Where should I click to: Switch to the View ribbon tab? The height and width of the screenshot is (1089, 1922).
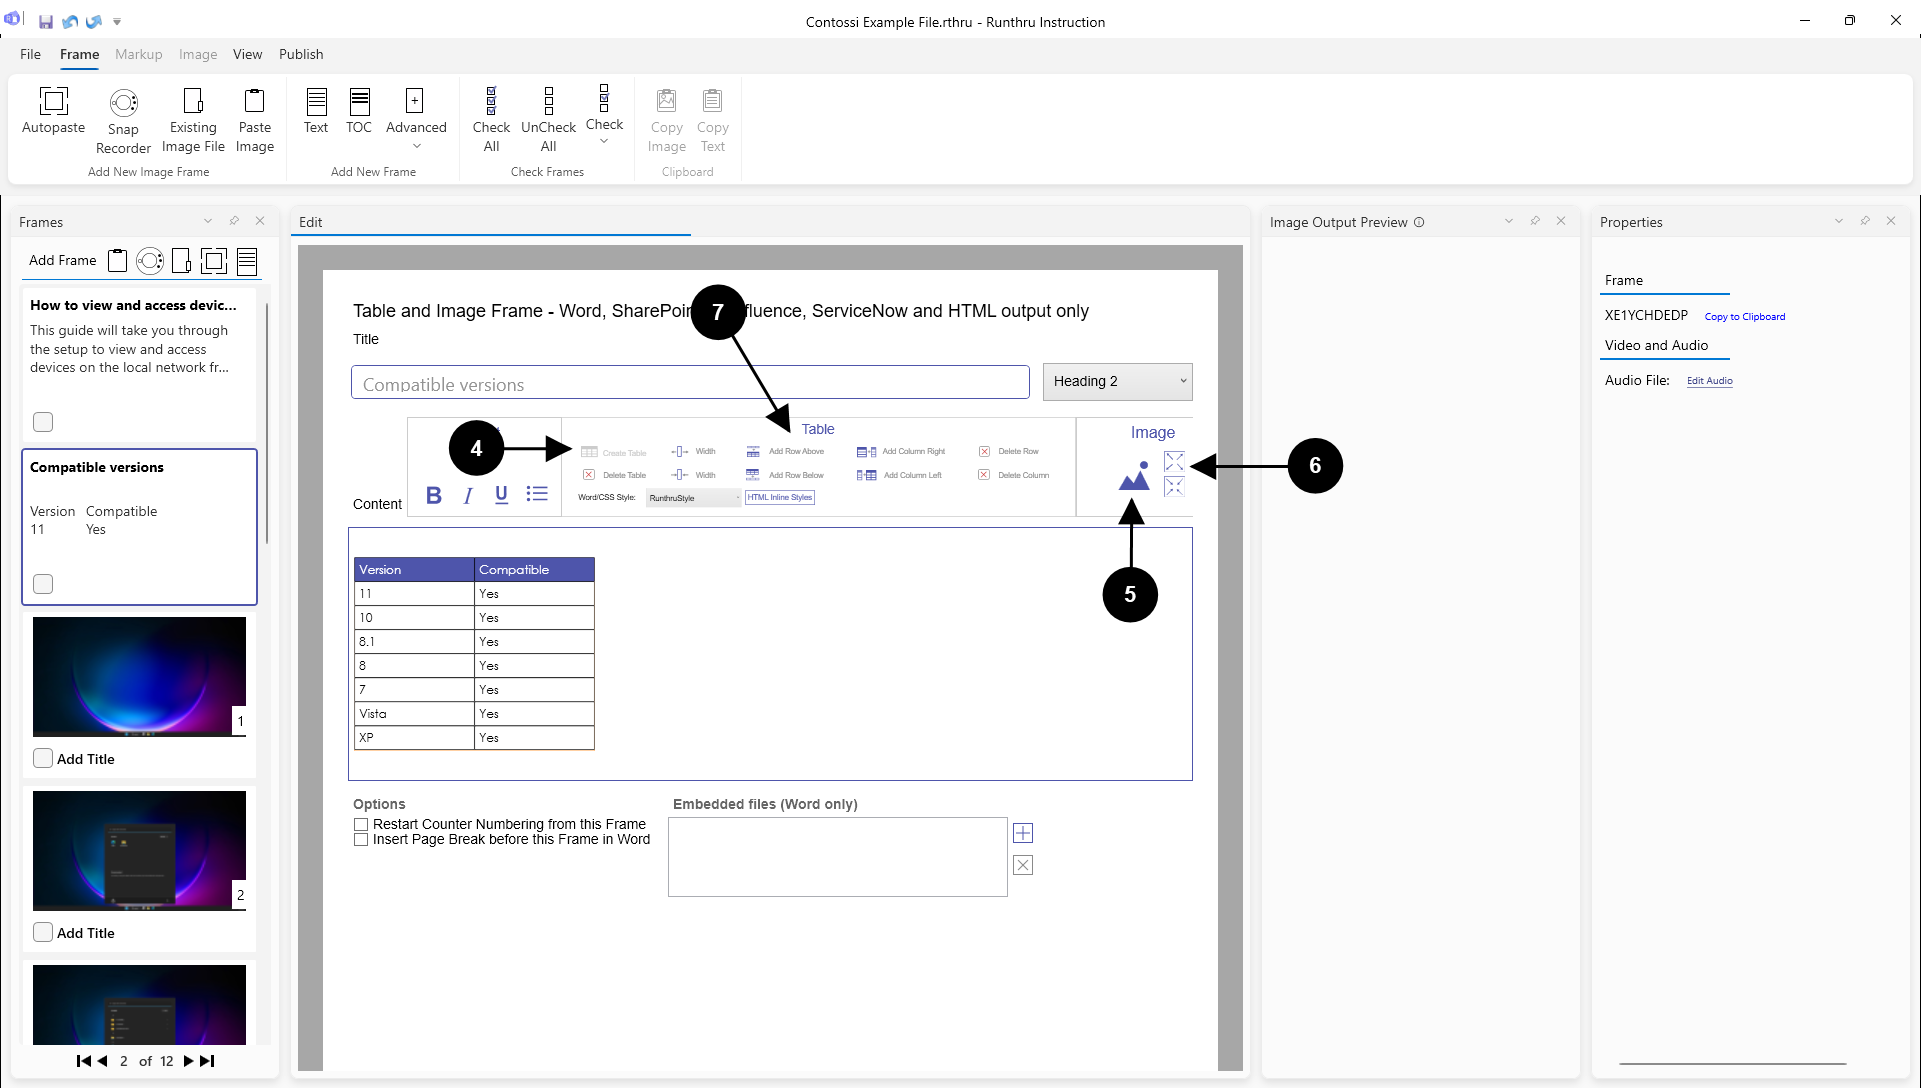[247, 54]
